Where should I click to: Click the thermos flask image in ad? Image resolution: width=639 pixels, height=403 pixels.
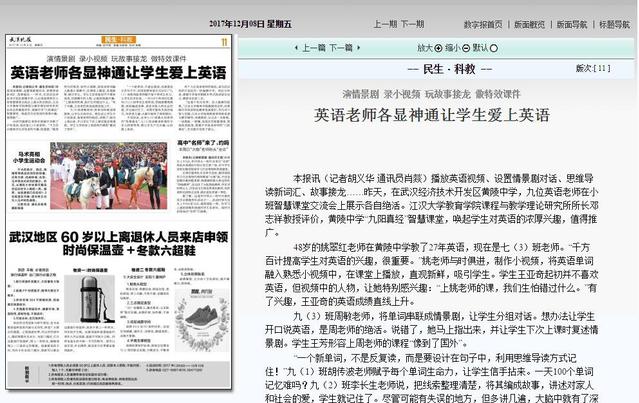coord(90,299)
